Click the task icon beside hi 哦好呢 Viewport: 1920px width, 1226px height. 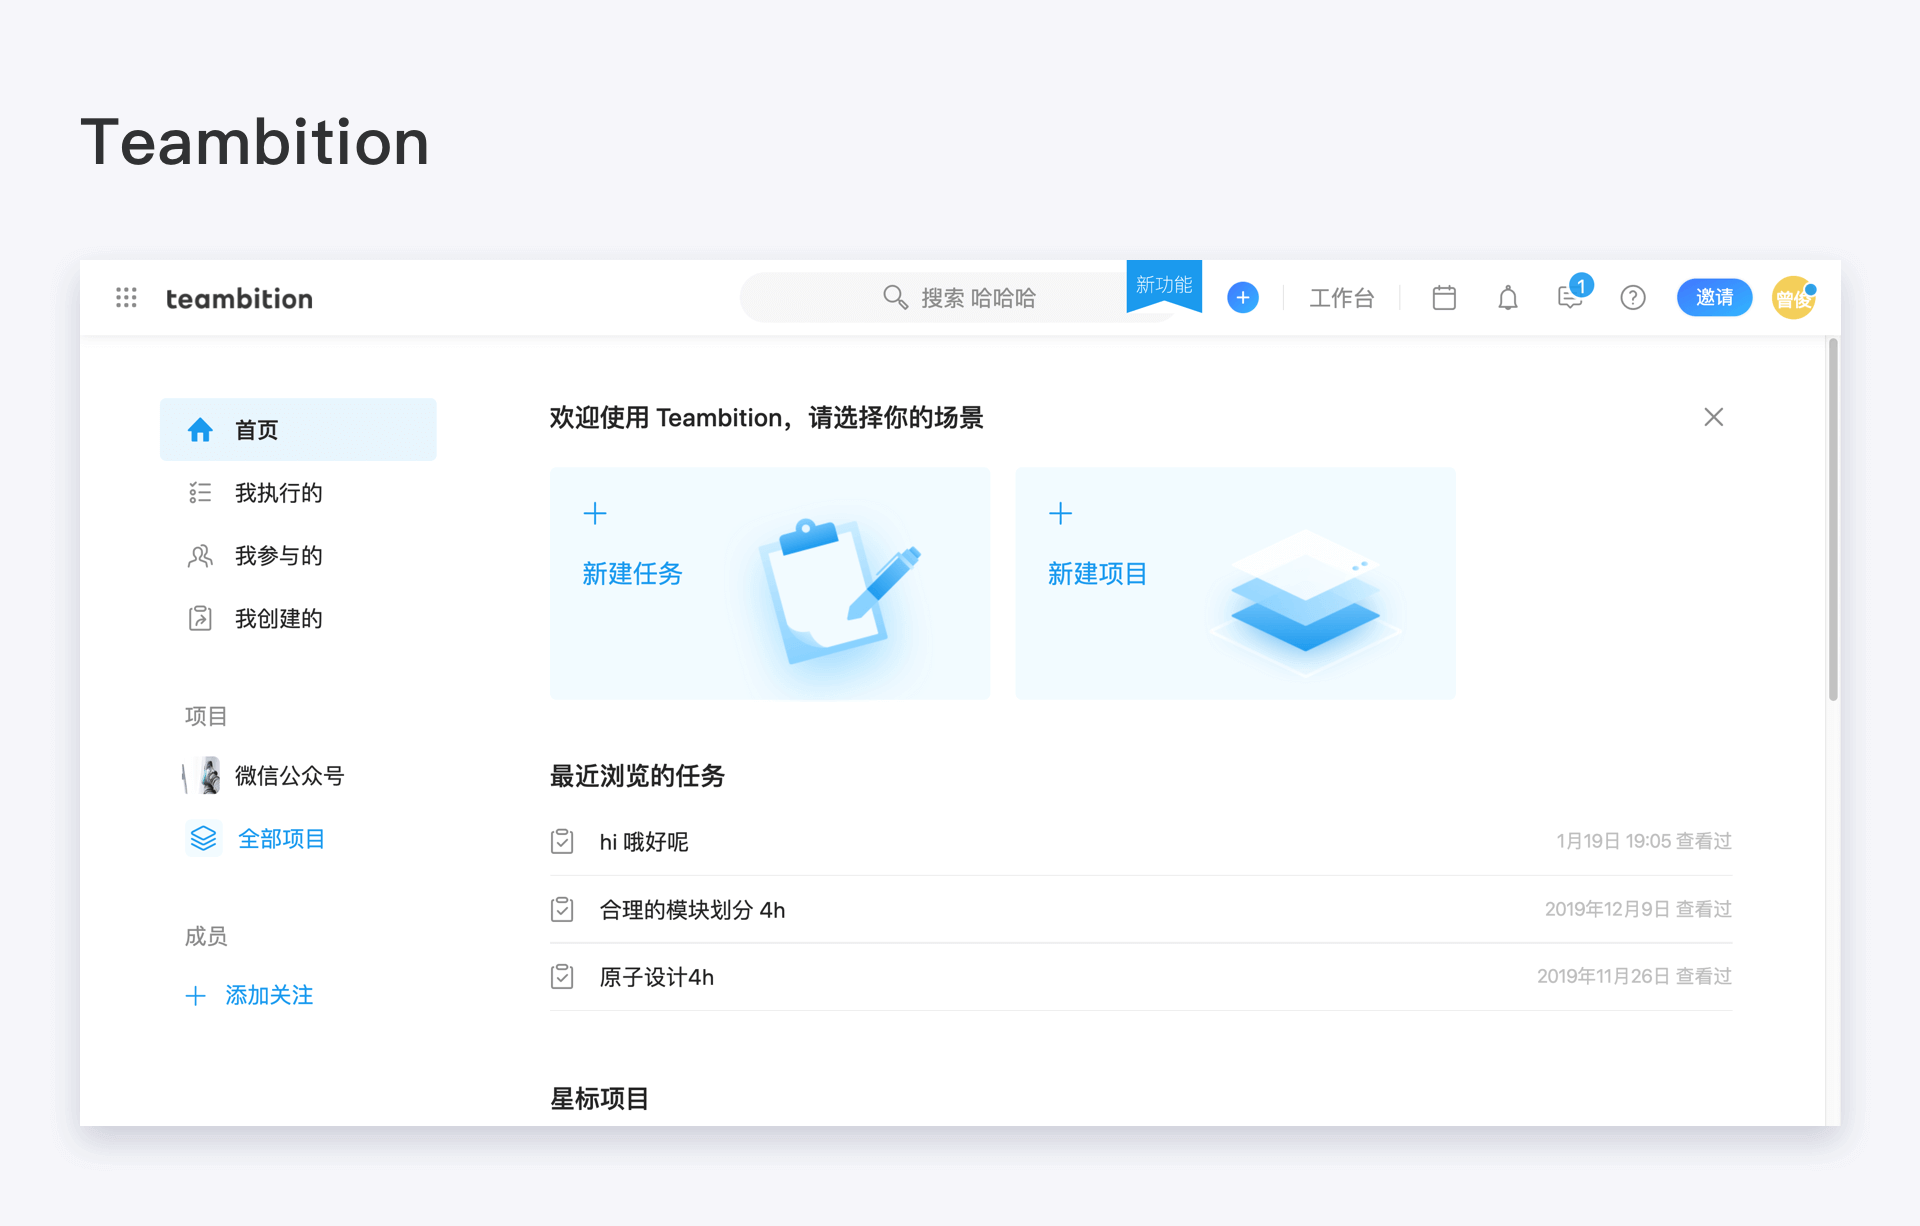(x=562, y=841)
